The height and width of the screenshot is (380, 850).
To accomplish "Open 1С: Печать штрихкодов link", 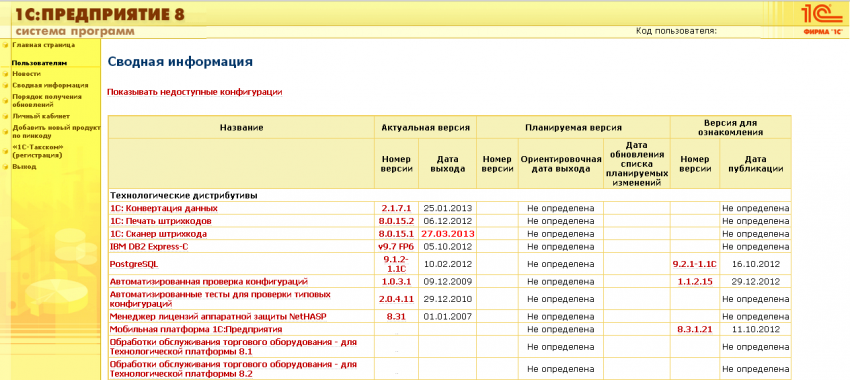I will [x=160, y=221].
